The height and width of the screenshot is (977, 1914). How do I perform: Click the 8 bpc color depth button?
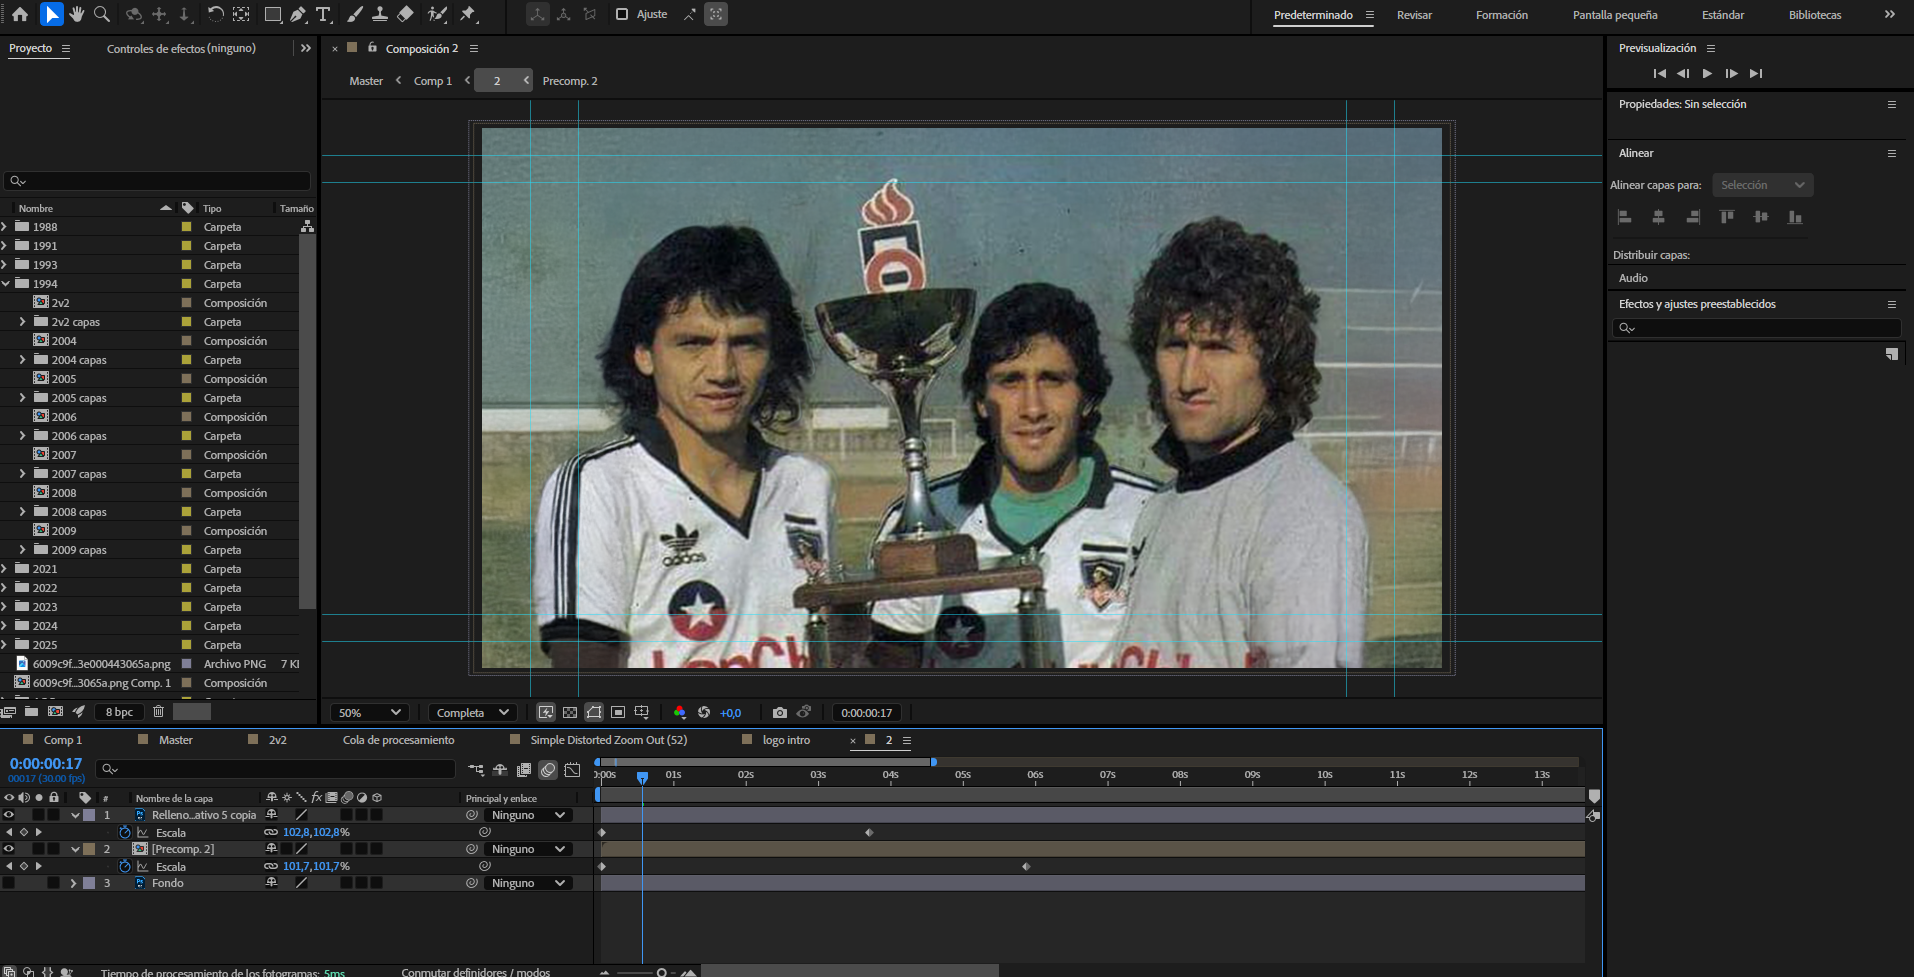click(x=119, y=712)
